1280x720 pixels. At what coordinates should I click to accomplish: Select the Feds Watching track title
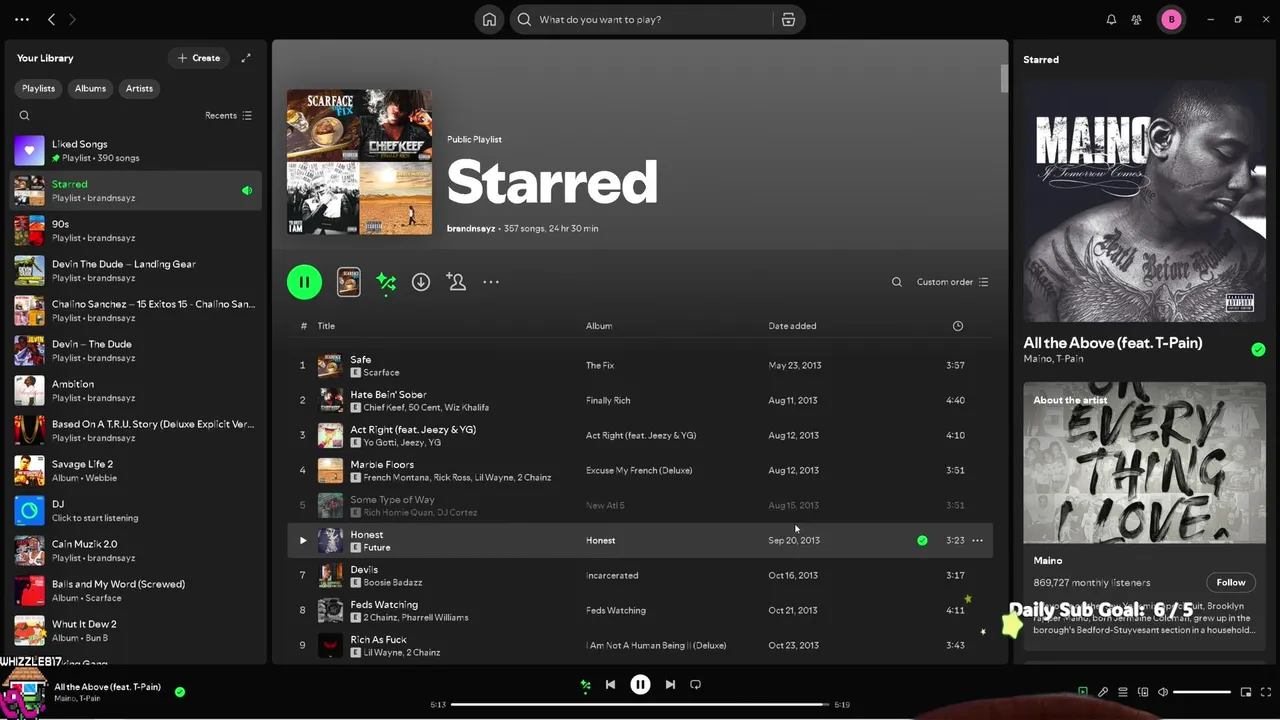(x=384, y=604)
